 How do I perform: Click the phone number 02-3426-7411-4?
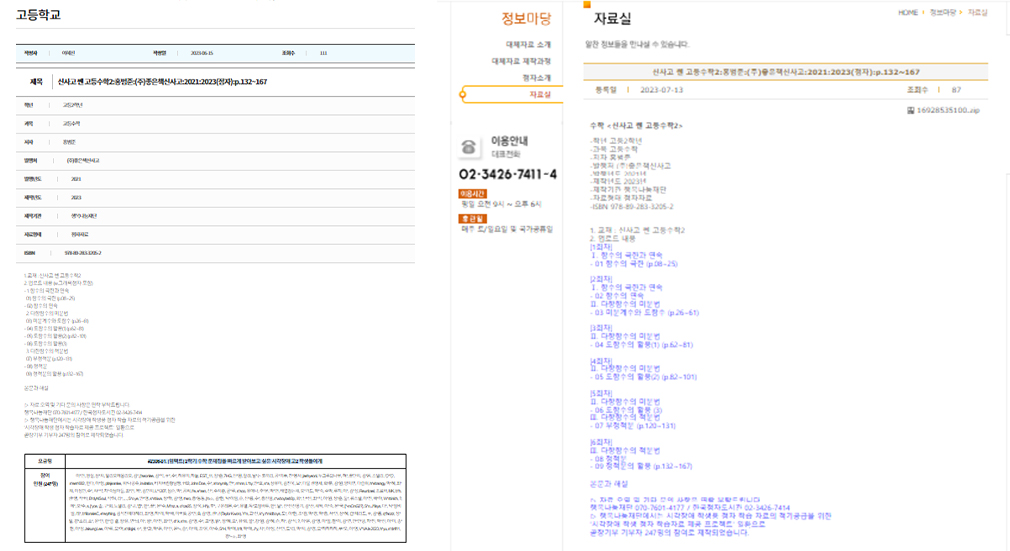click(x=508, y=175)
